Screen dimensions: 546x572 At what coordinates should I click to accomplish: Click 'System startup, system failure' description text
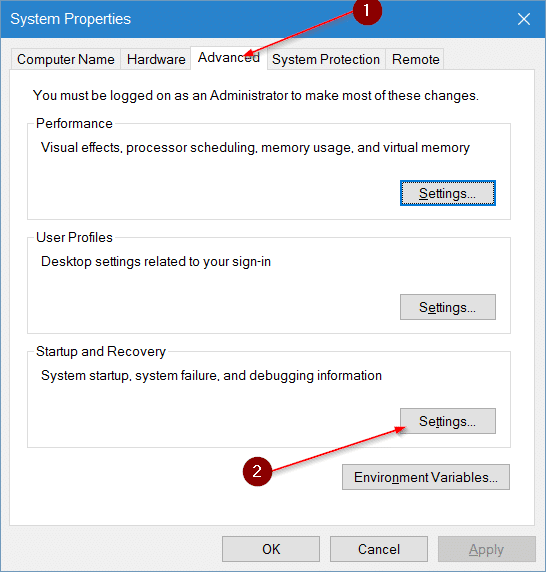[x=211, y=375]
